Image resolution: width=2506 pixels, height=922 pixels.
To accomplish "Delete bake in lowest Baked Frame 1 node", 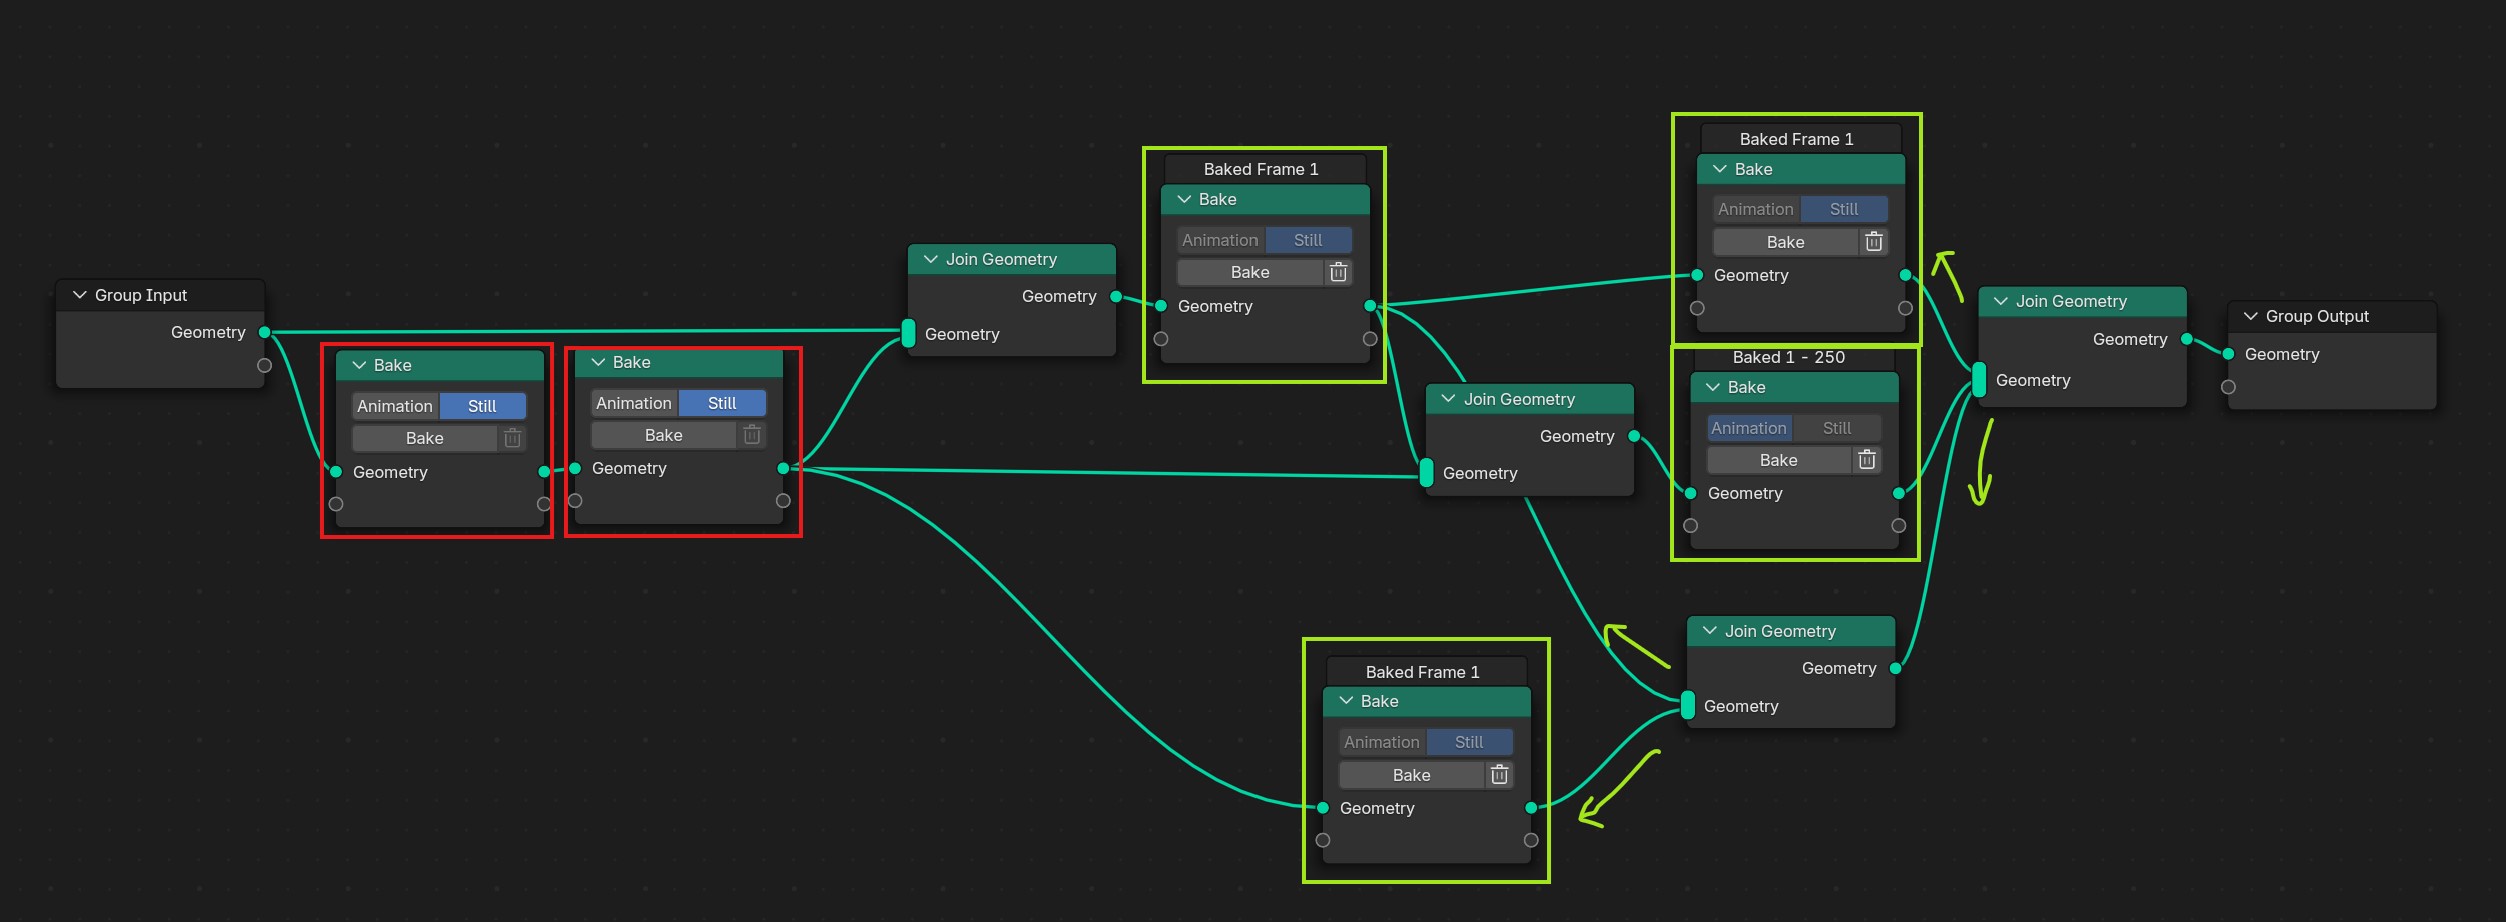I will [1500, 775].
